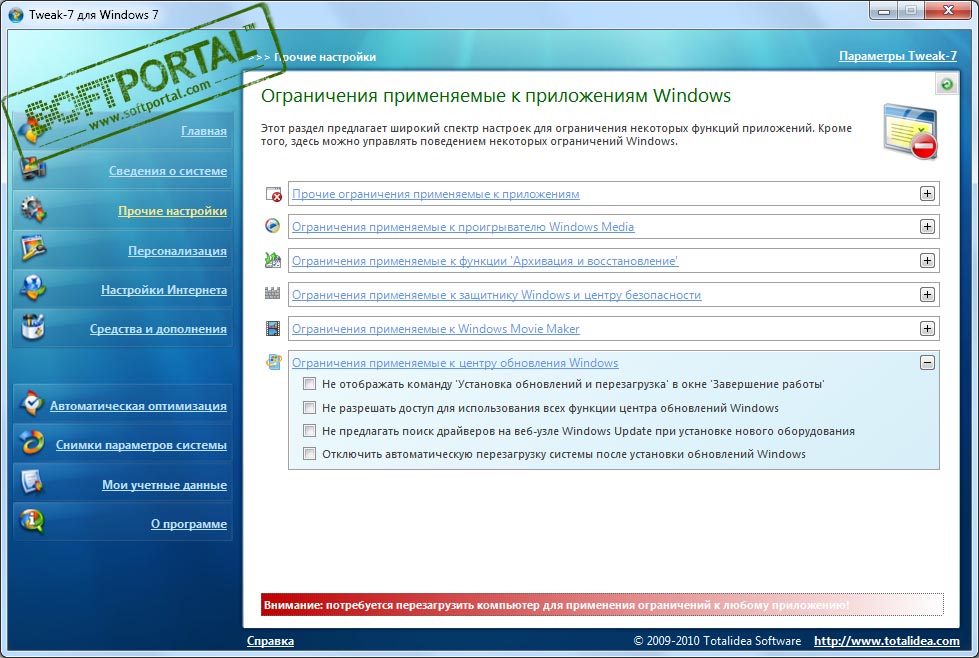Visit the http://www.totalidea.com link

point(887,641)
